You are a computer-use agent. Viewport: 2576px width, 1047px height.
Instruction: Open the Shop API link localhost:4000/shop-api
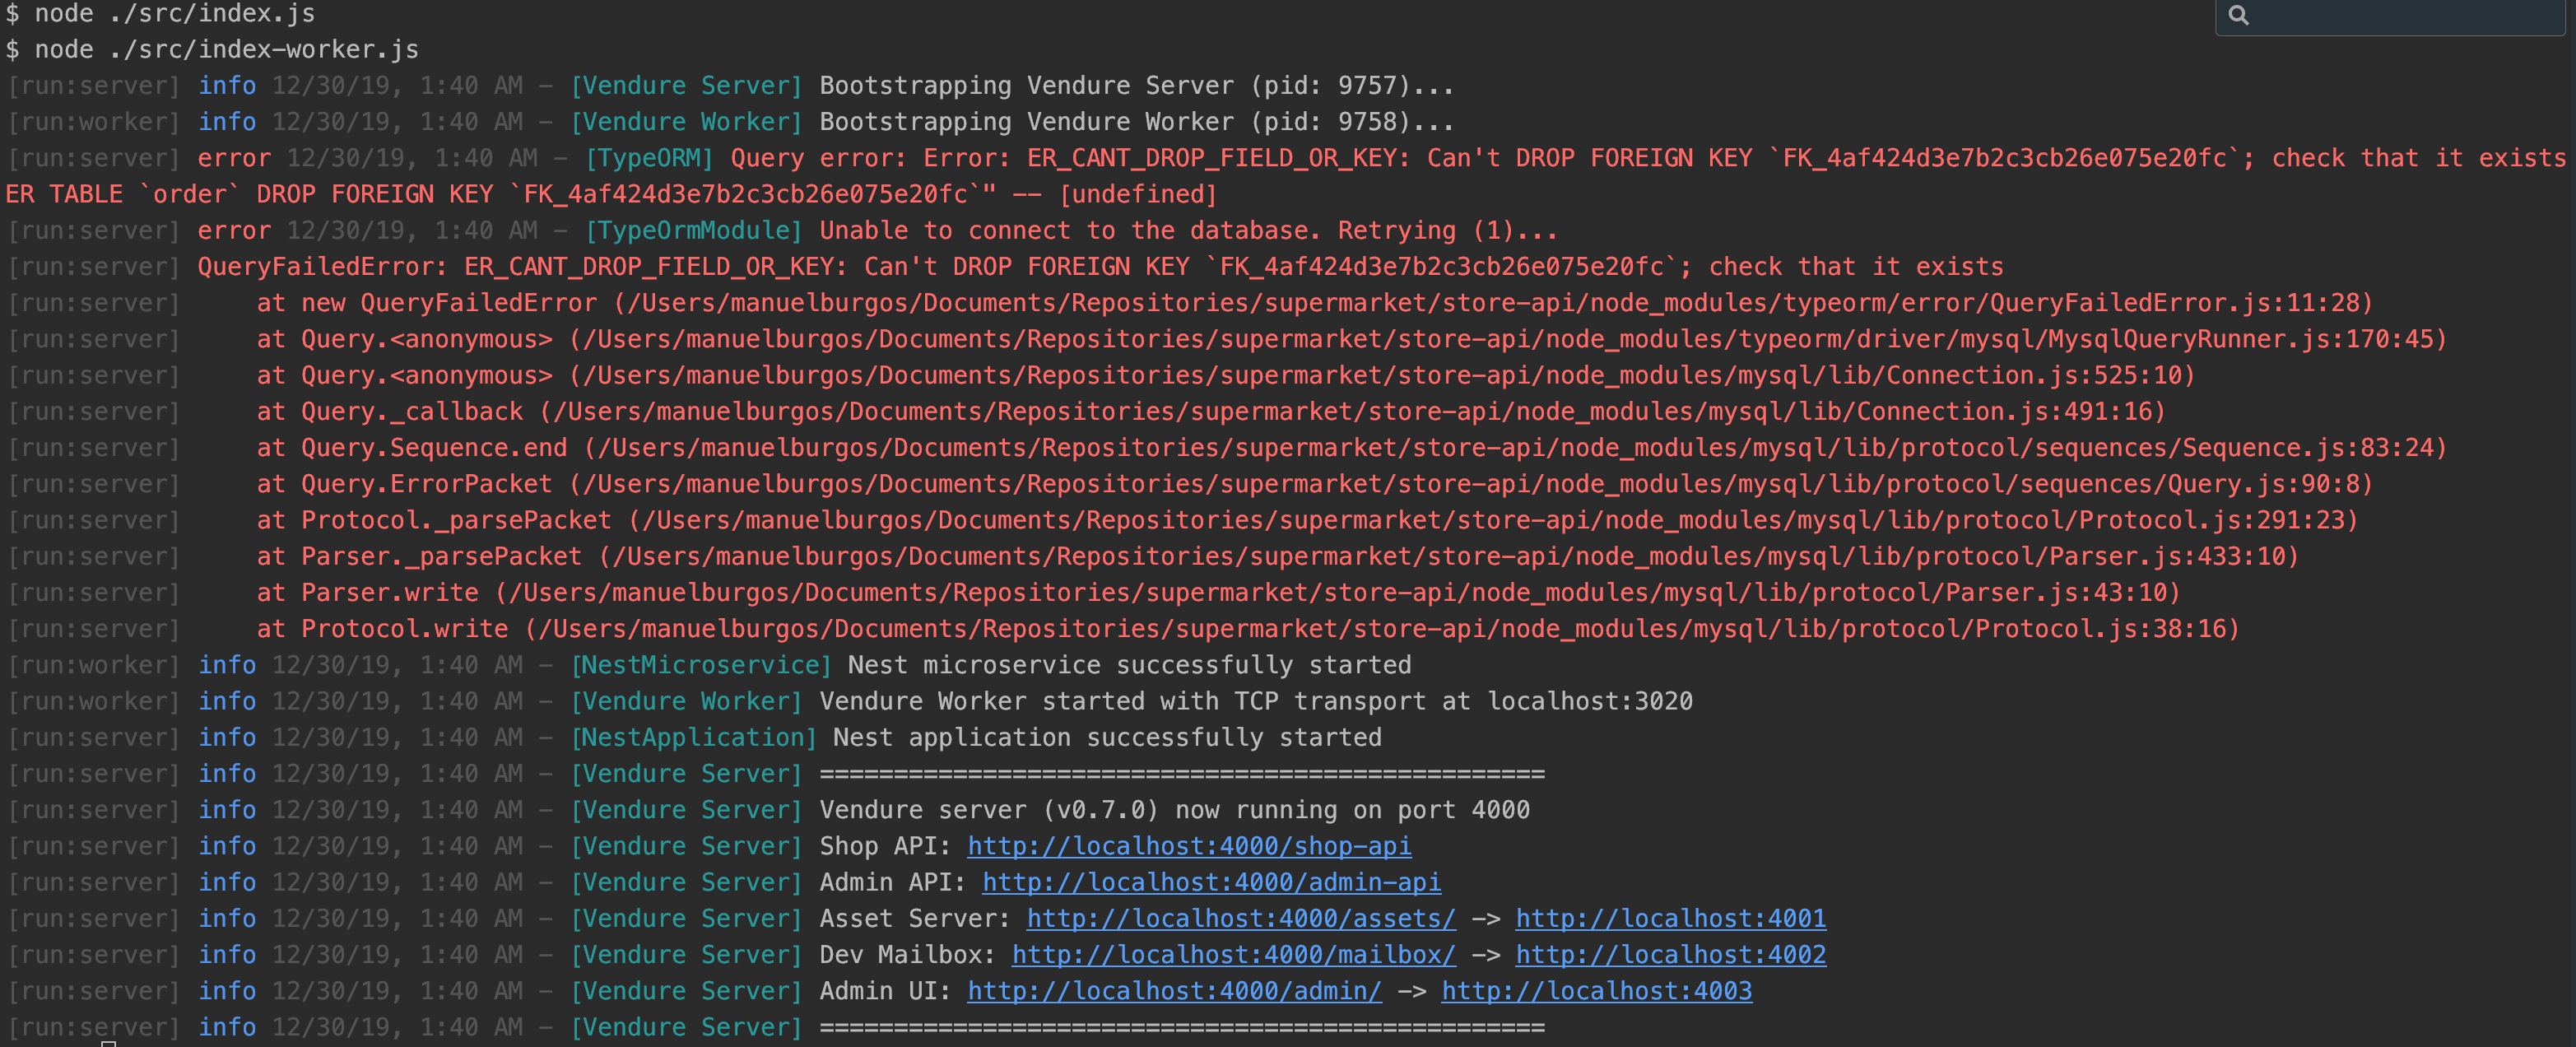[1189, 846]
